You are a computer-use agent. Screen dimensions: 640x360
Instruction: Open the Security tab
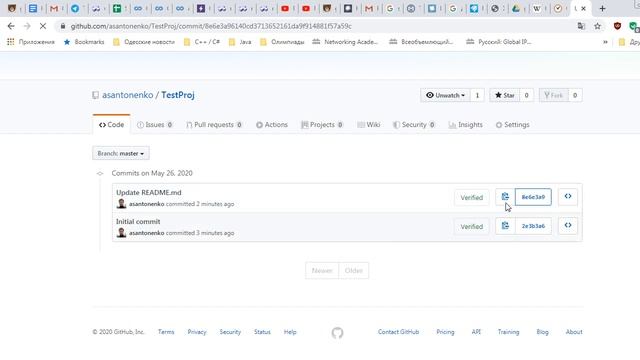tap(414, 124)
